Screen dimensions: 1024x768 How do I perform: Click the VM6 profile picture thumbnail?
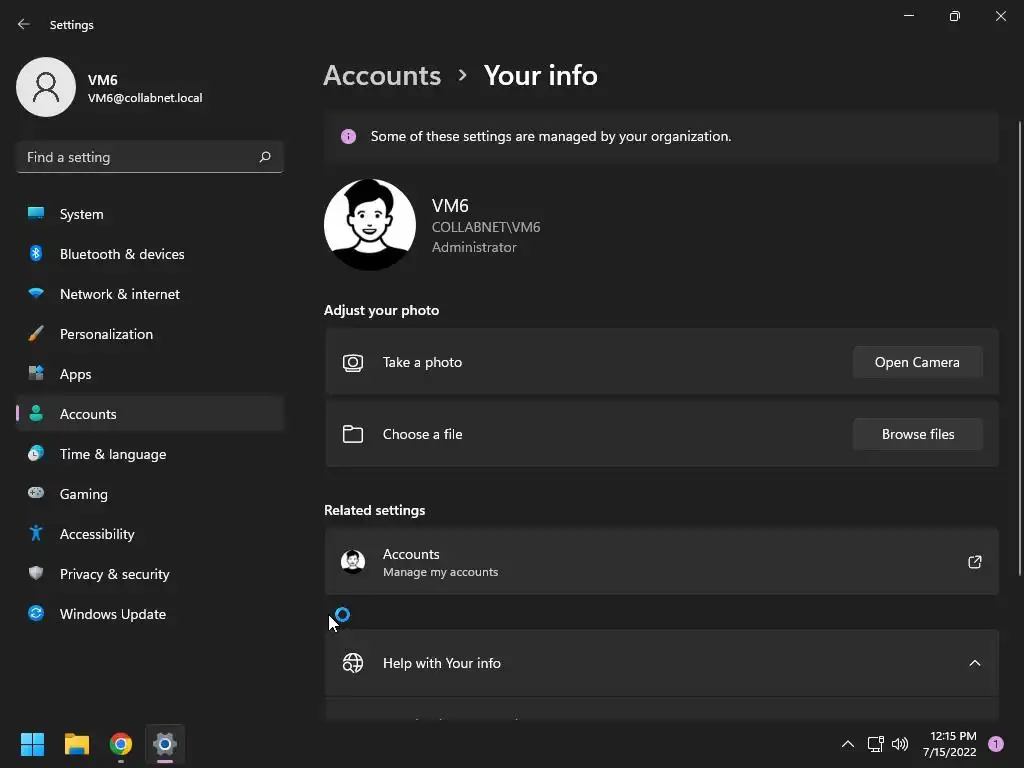click(46, 87)
